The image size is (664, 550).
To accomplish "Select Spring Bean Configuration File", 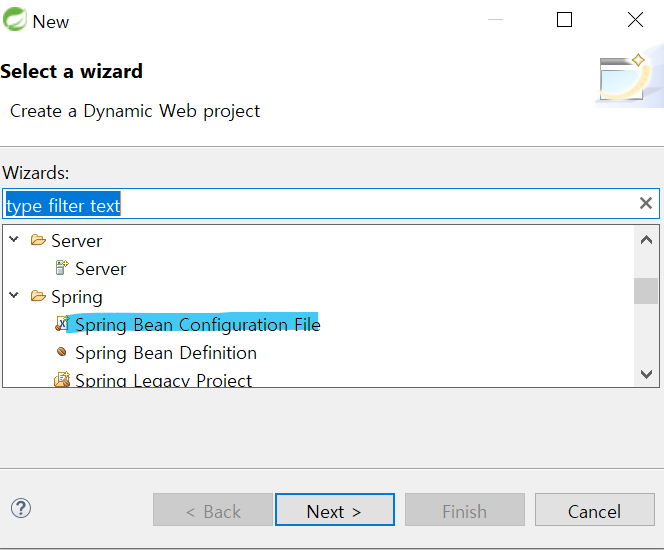I will 198,325.
